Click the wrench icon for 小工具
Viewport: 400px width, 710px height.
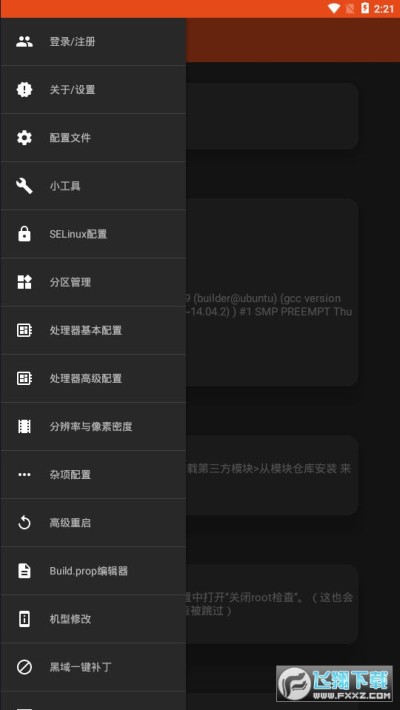(x=24, y=186)
